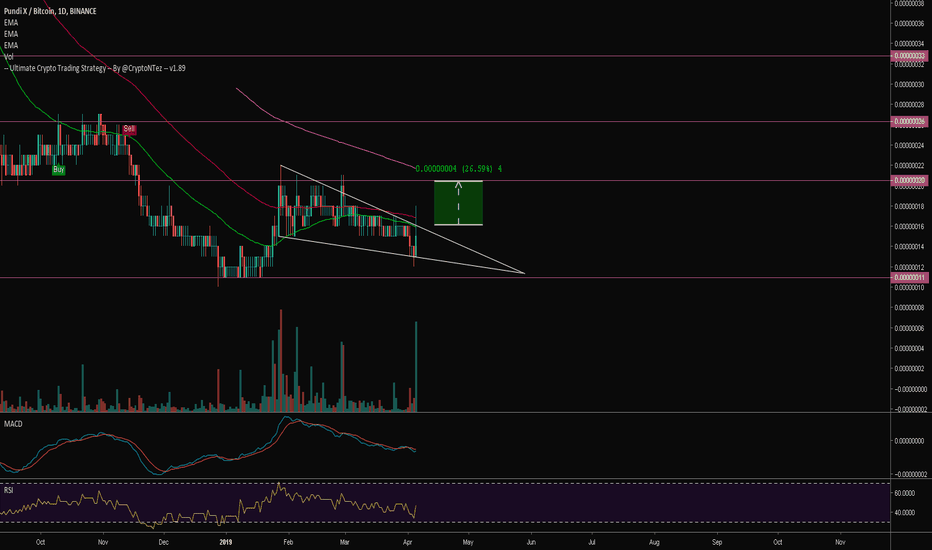Image resolution: width=932 pixels, height=550 pixels.
Task: Click the 0.00000030 price axis value
Action: click(x=909, y=84)
